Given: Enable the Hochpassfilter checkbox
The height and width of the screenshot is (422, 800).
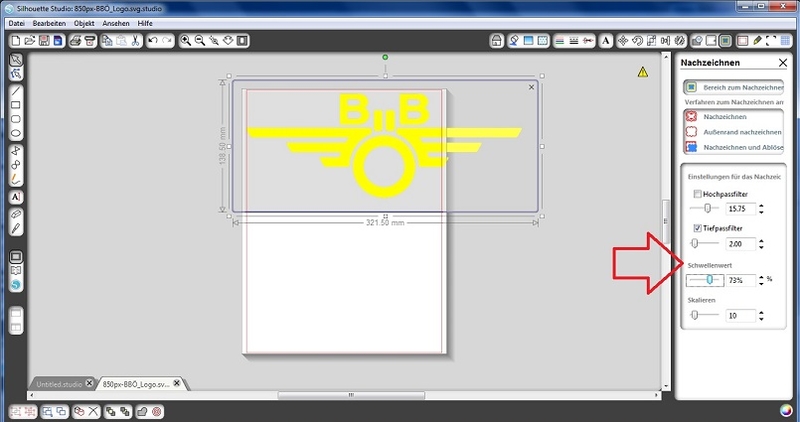Looking at the screenshot, I should [696, 193].
